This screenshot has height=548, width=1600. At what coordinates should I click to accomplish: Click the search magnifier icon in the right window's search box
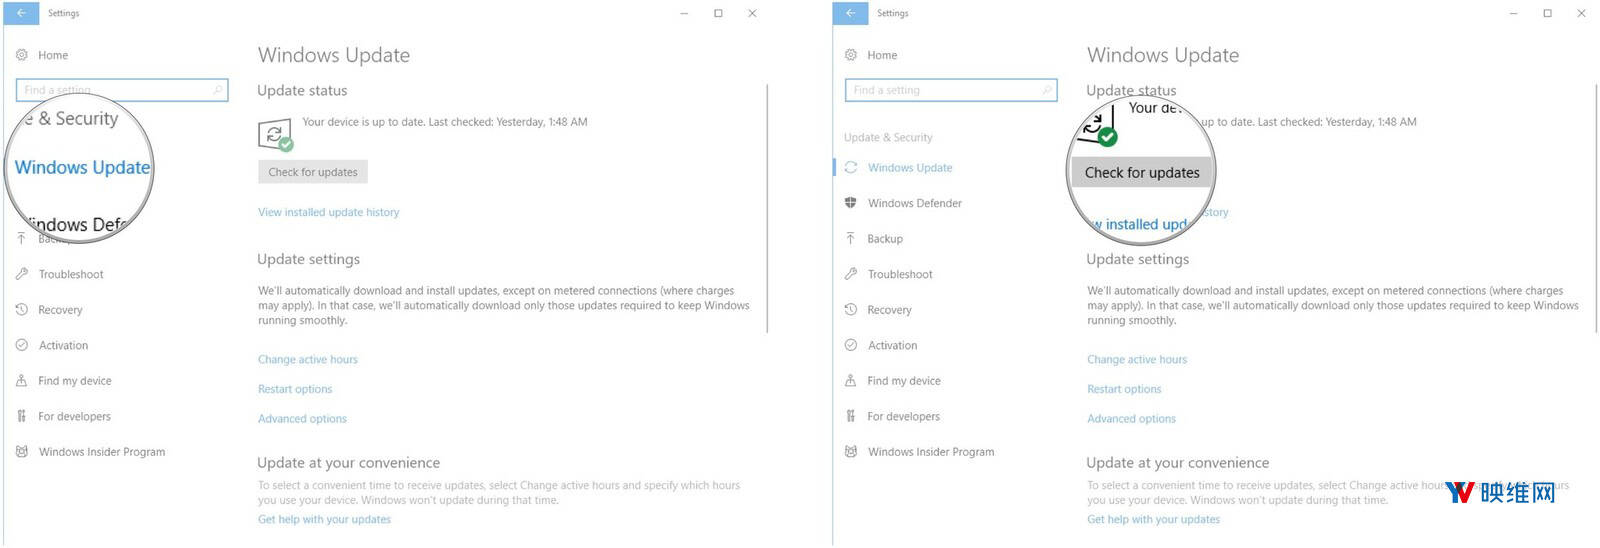1046,90
